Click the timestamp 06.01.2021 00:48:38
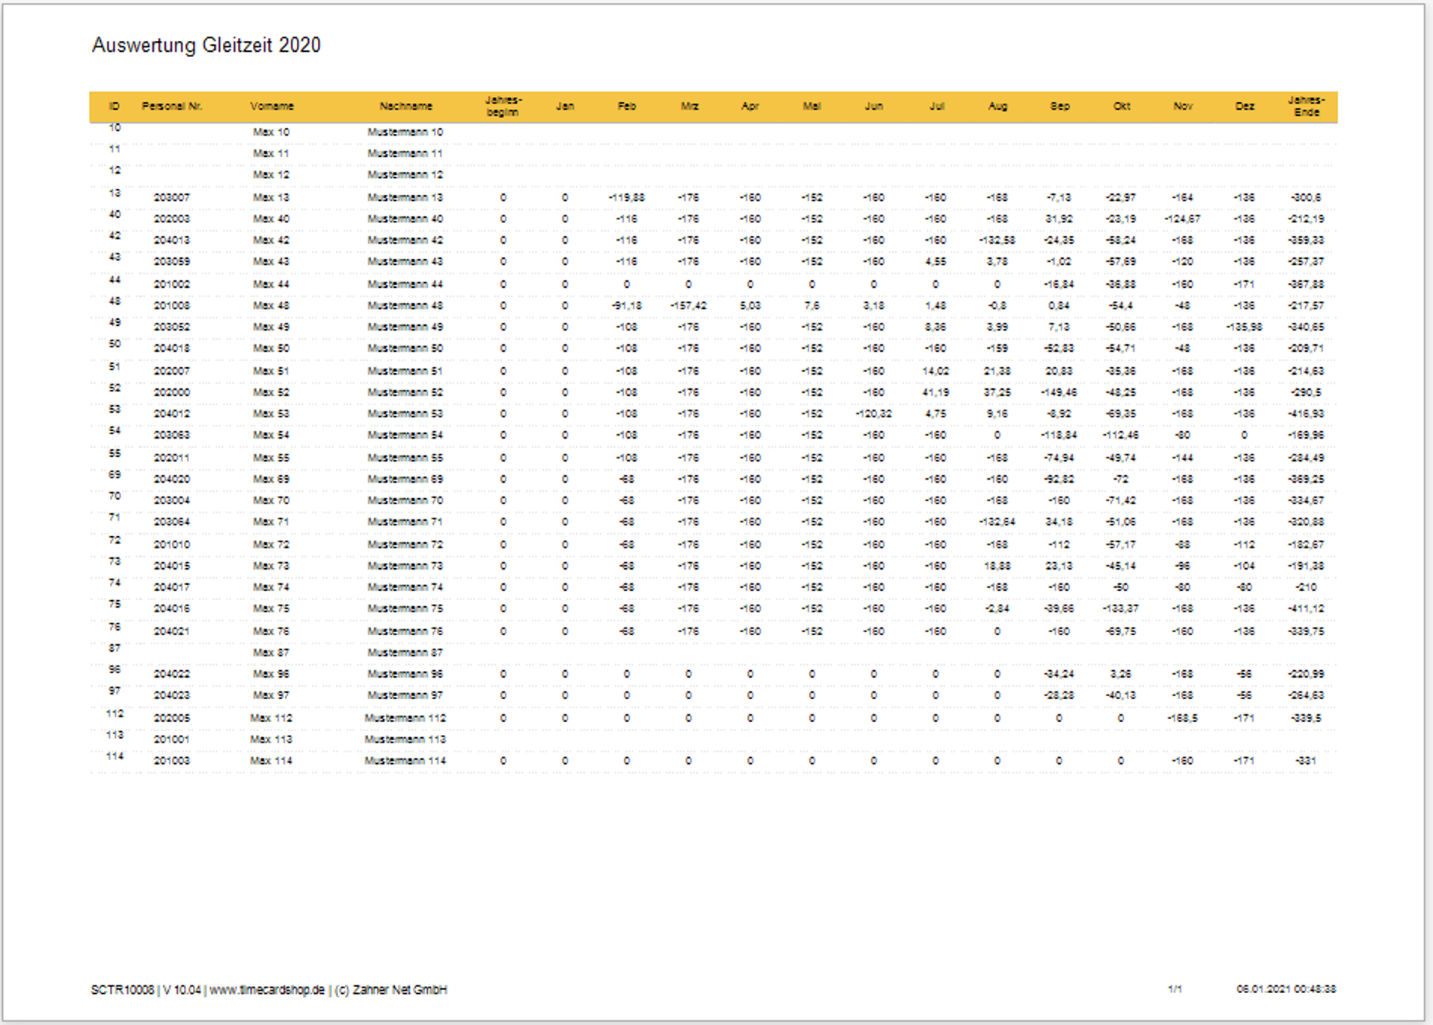Screen dimensions: 1433x1025 (1285, 989)
